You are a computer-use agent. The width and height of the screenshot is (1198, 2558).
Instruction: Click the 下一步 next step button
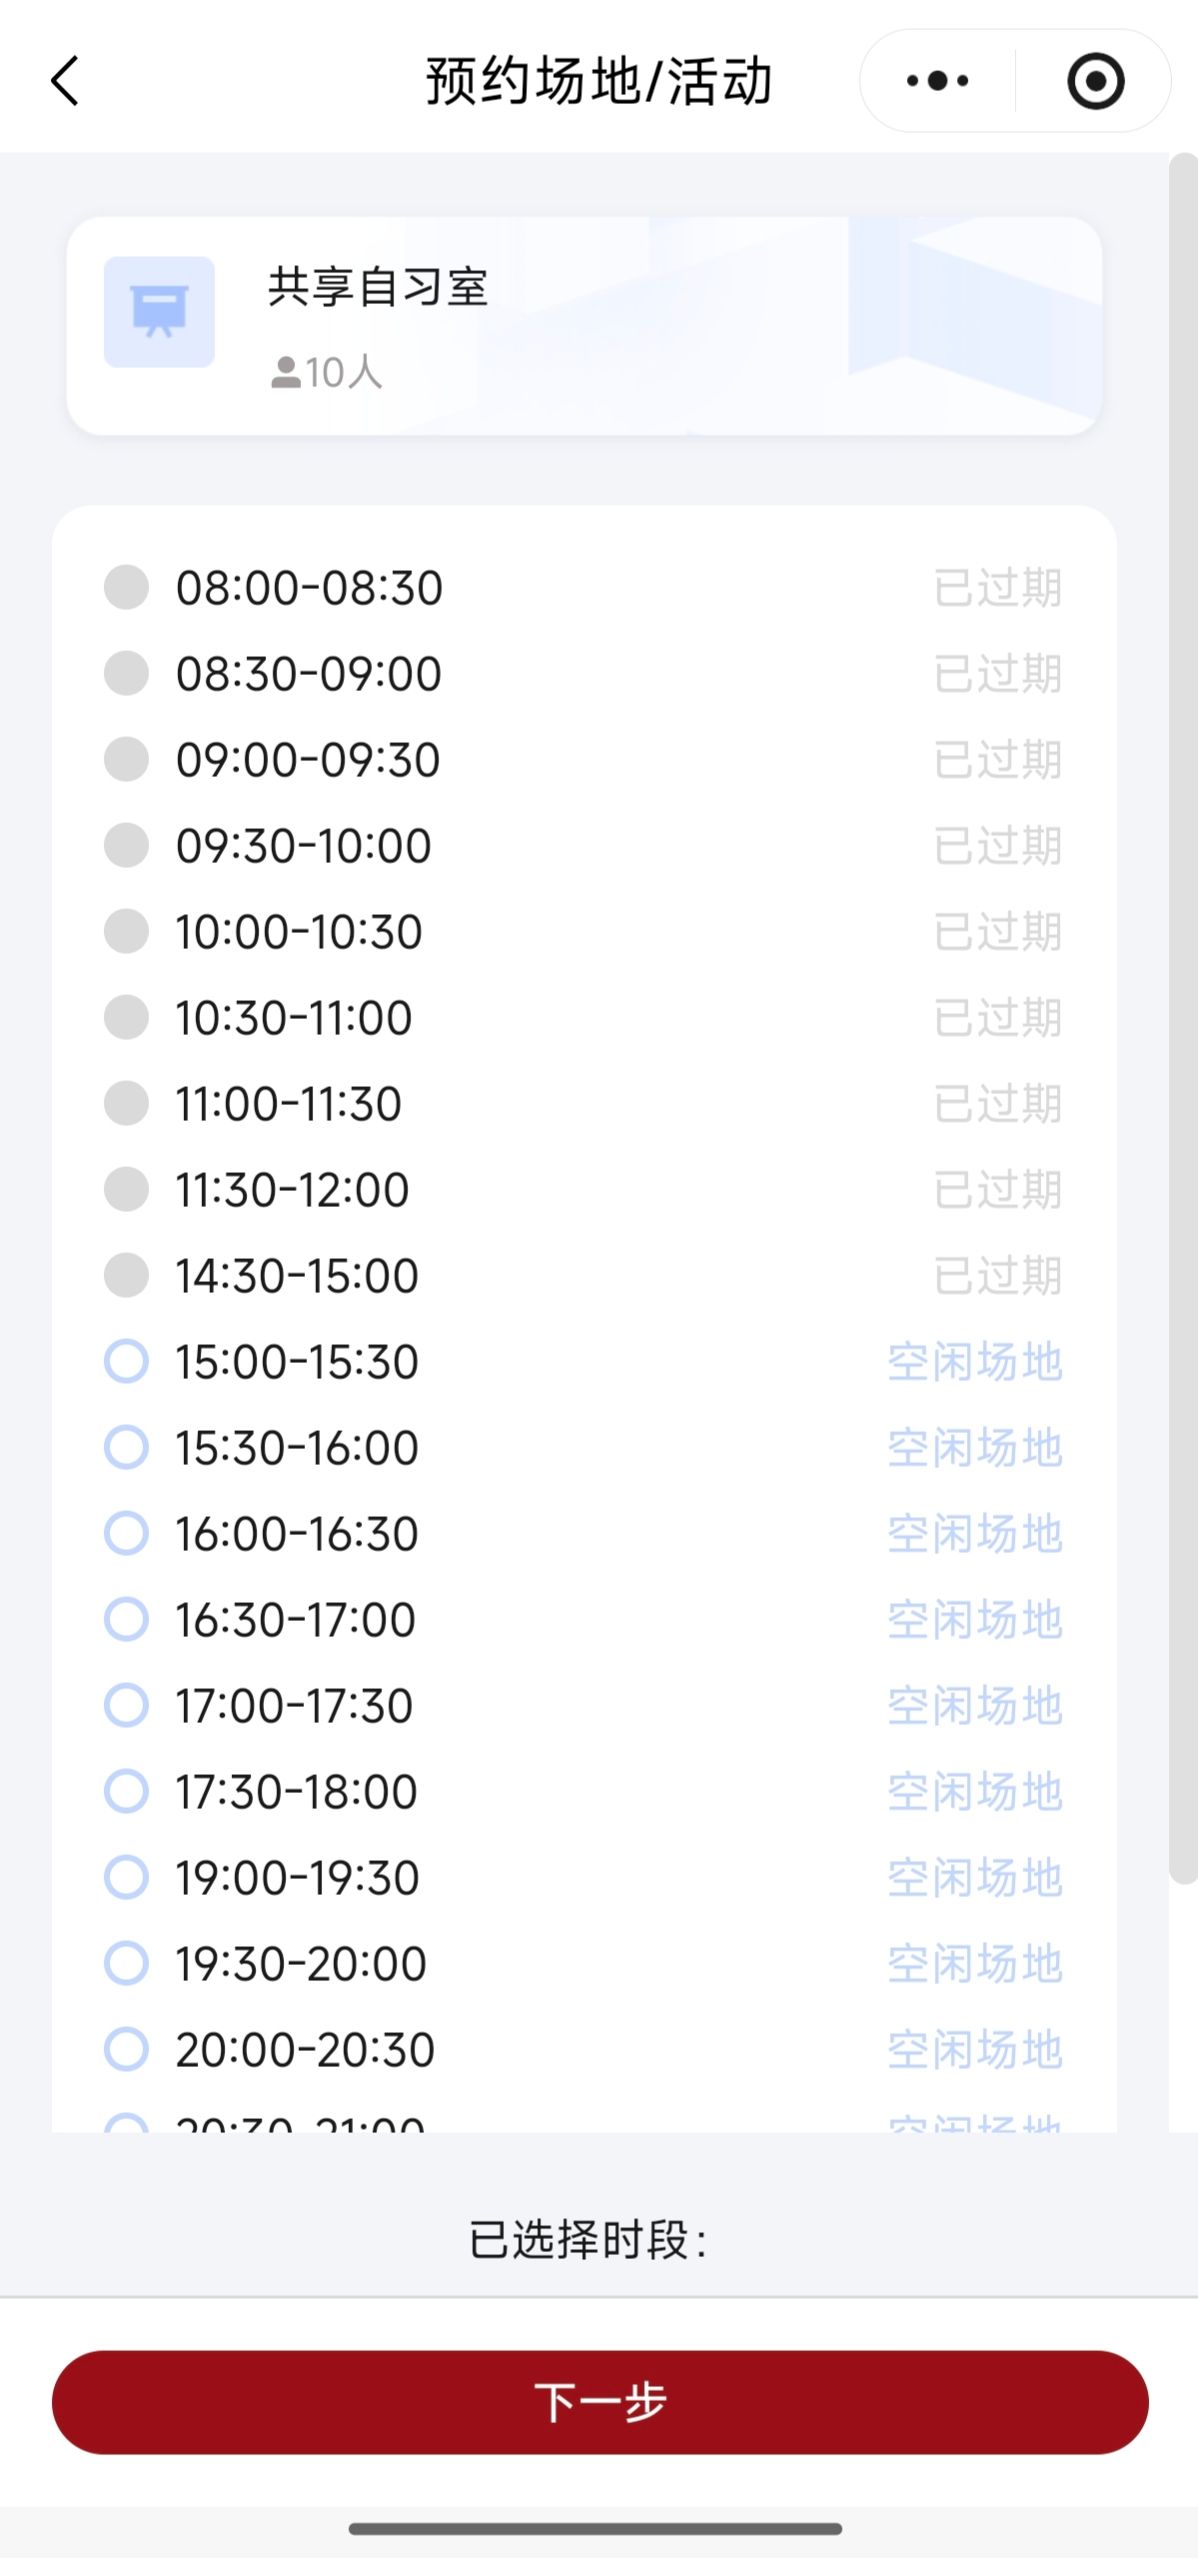(x=599, y=2402)
